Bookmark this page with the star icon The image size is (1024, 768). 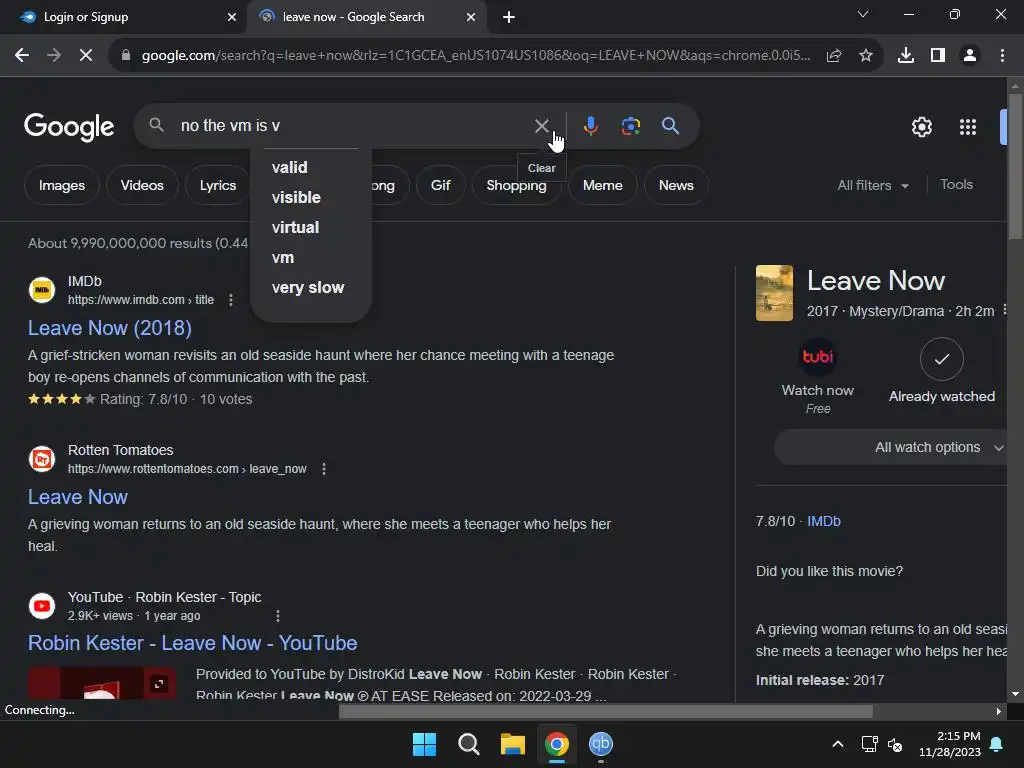click(866, 56)
